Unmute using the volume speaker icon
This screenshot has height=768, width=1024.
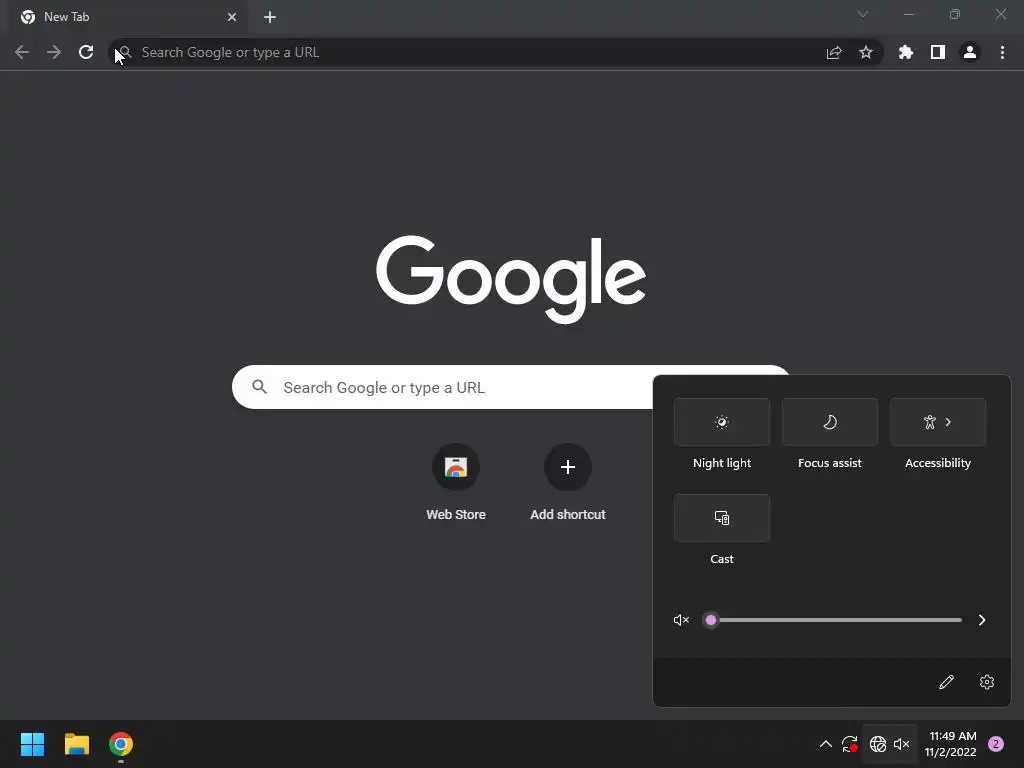[681, 620]
